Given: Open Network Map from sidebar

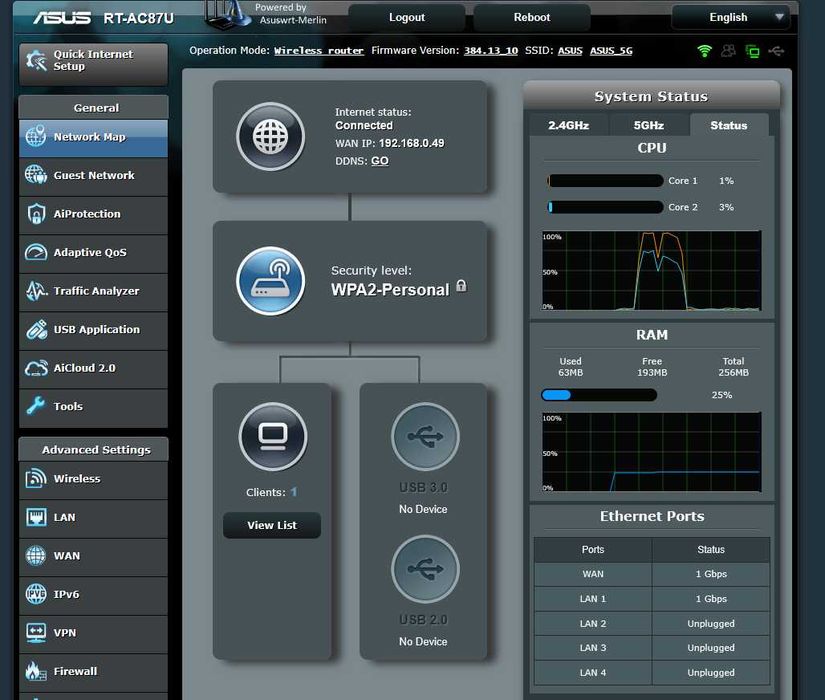Looking at the screenshot, I should (94, 137).
